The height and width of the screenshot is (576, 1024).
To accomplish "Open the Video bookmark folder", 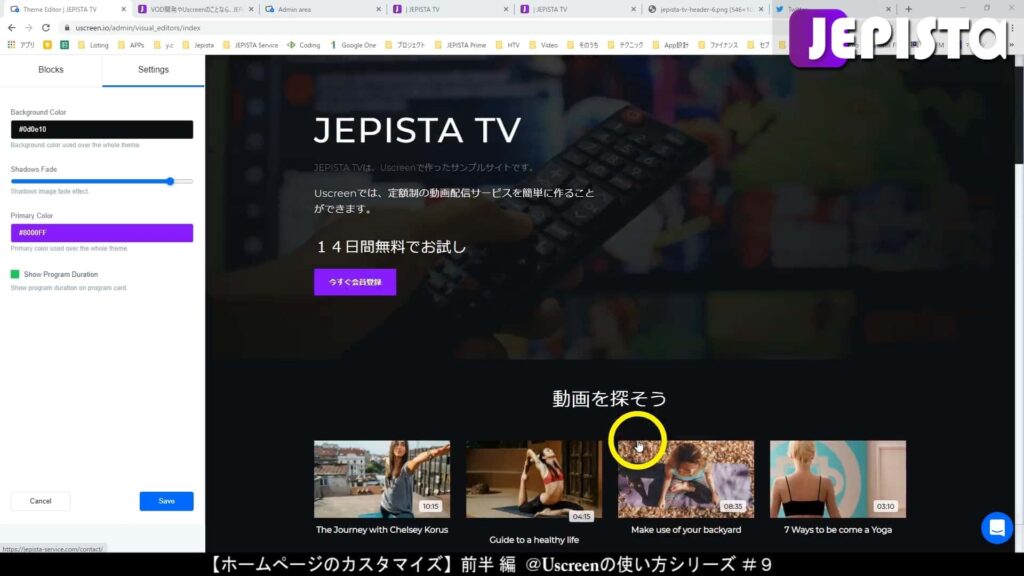I will tap(543, 45).
